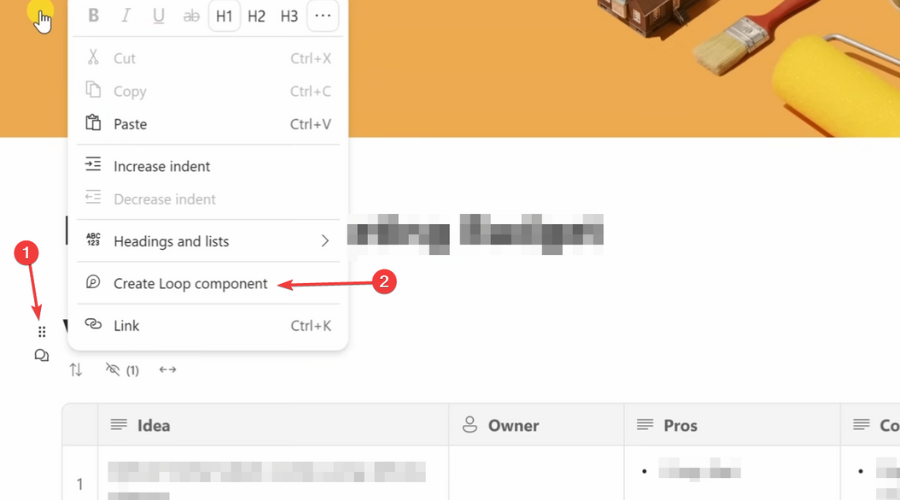Apply underline formatting
Screen dimensions: 900x500
coord(158,15)
